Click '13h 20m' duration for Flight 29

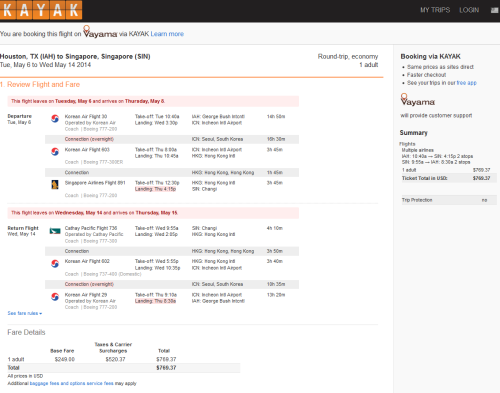point(276,295)
